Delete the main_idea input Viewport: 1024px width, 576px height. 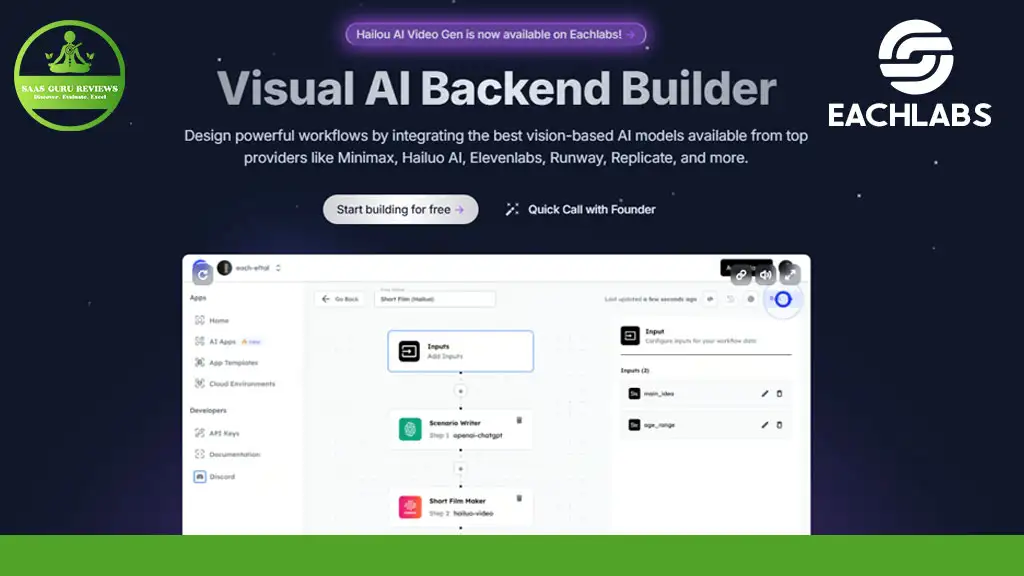click(779, 394)
